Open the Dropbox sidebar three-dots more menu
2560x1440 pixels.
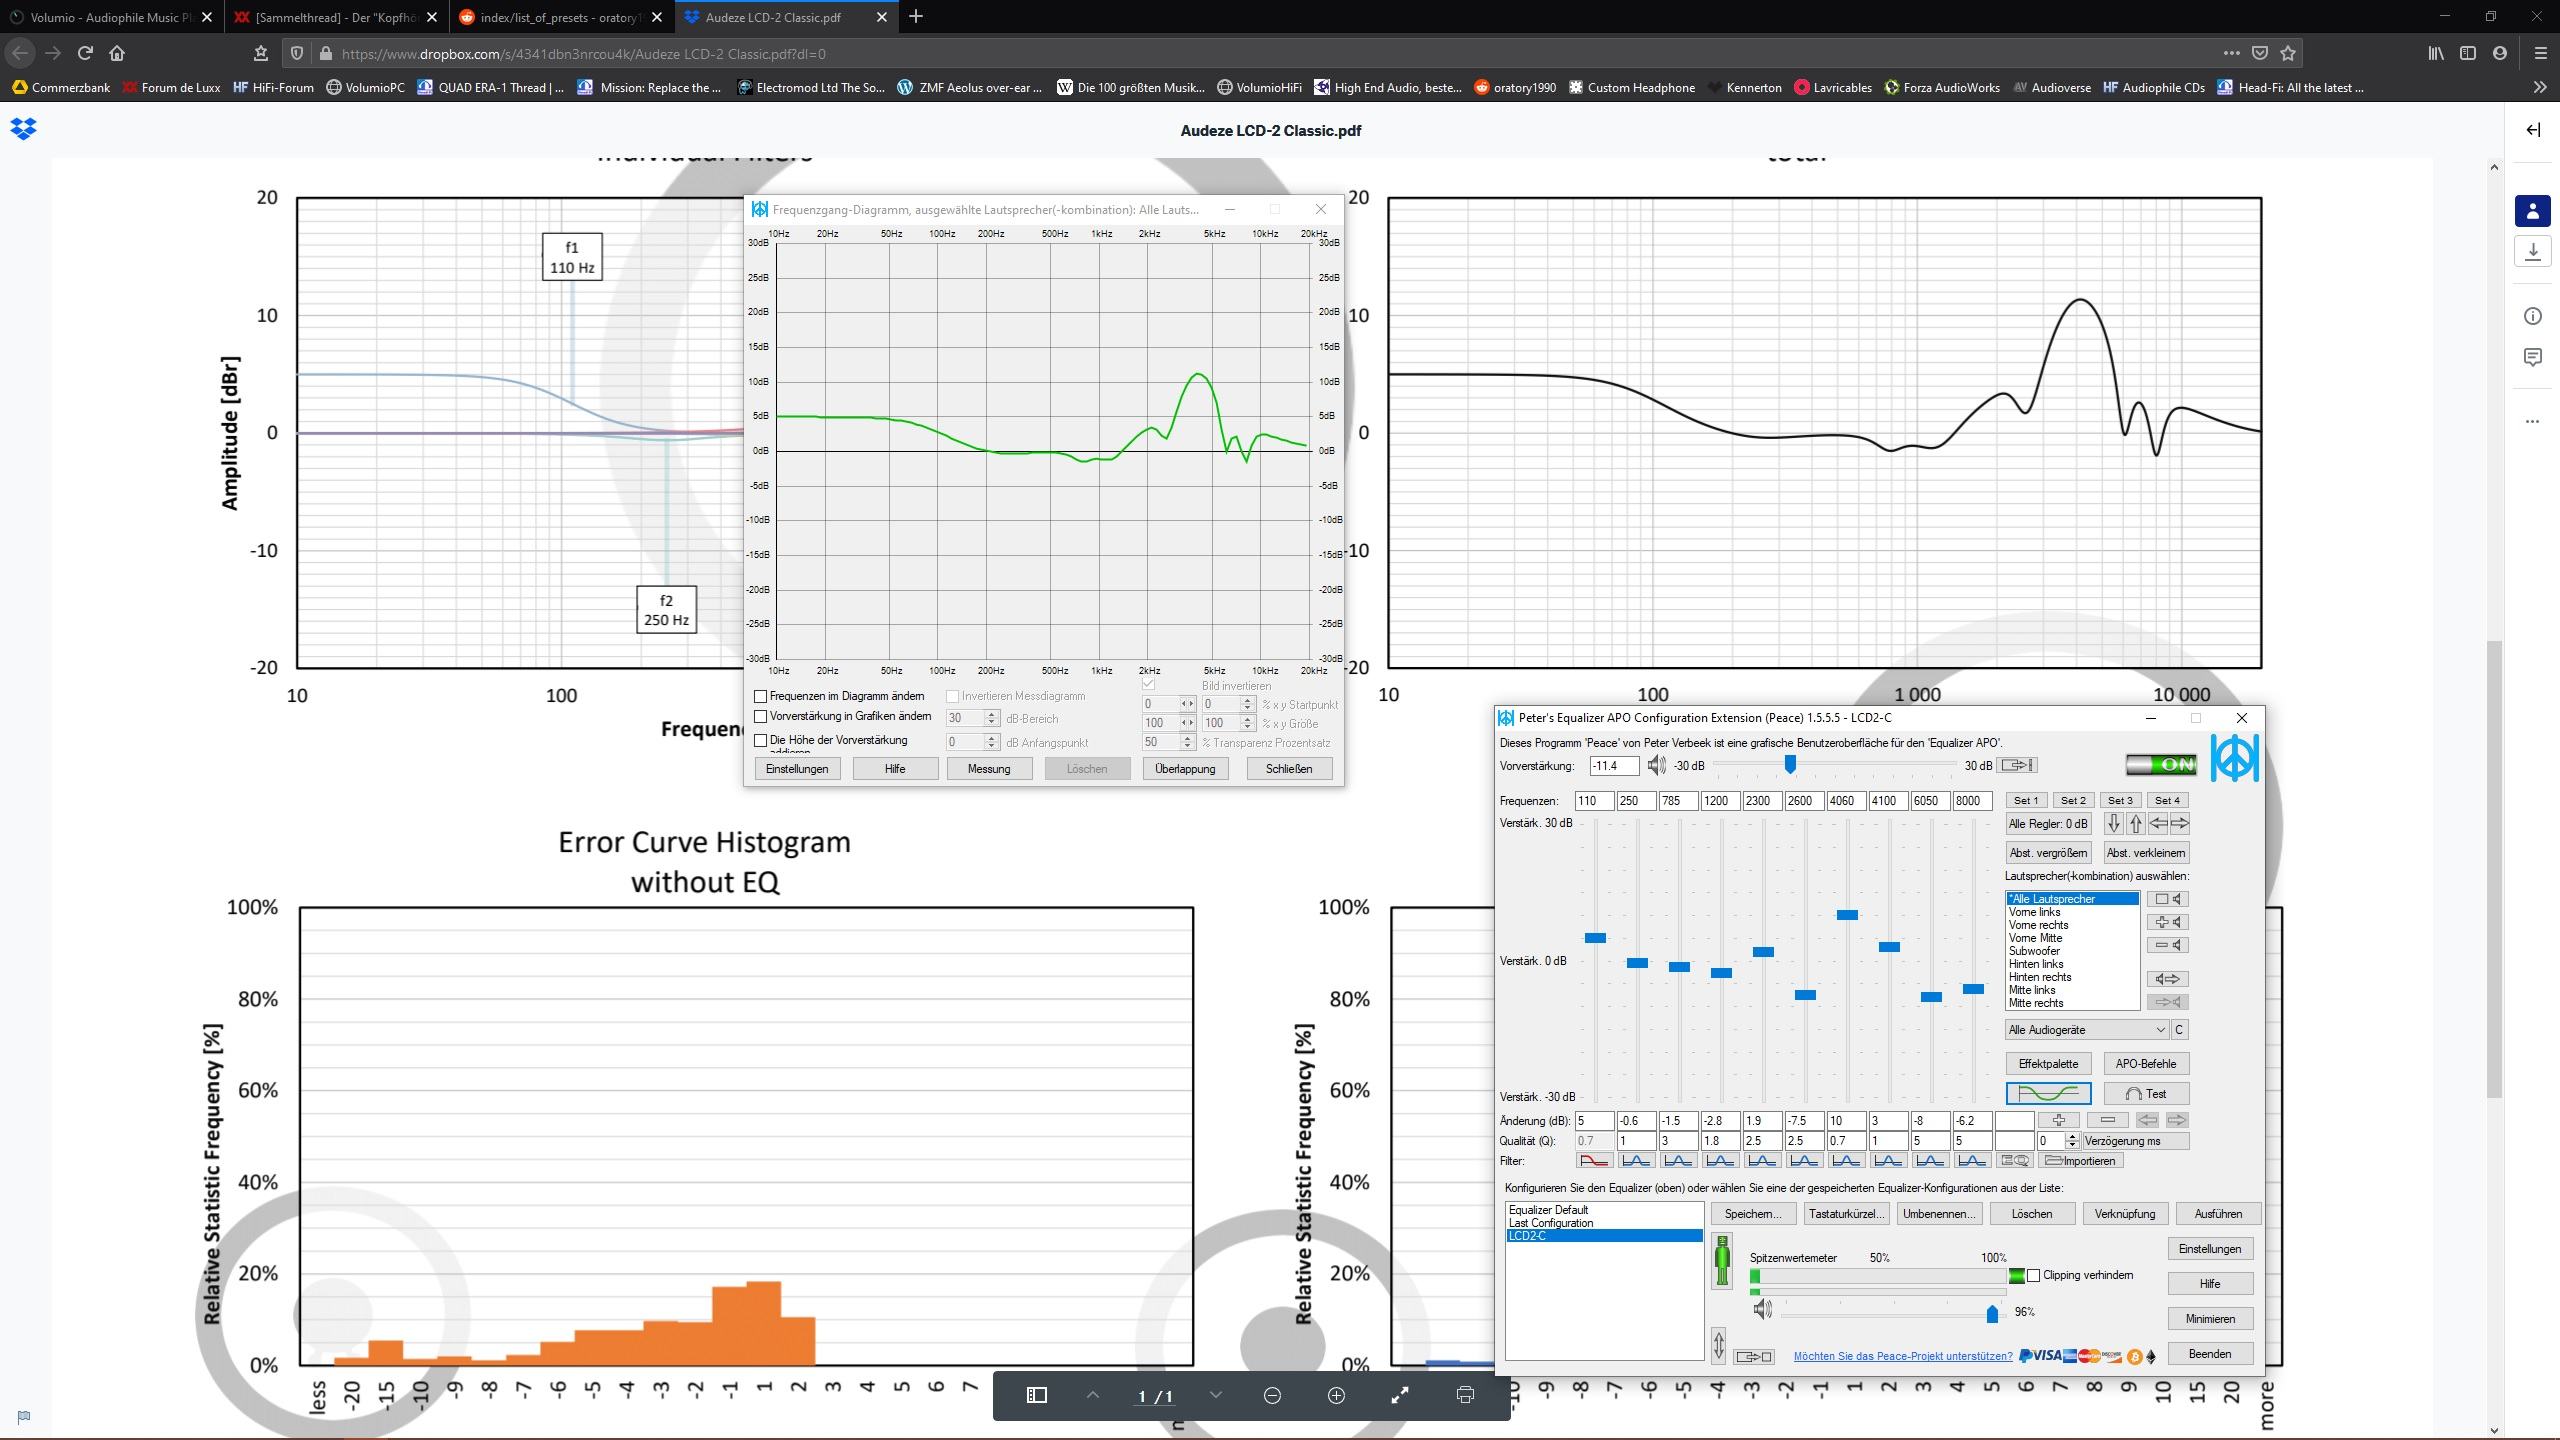coord(2532,421)
